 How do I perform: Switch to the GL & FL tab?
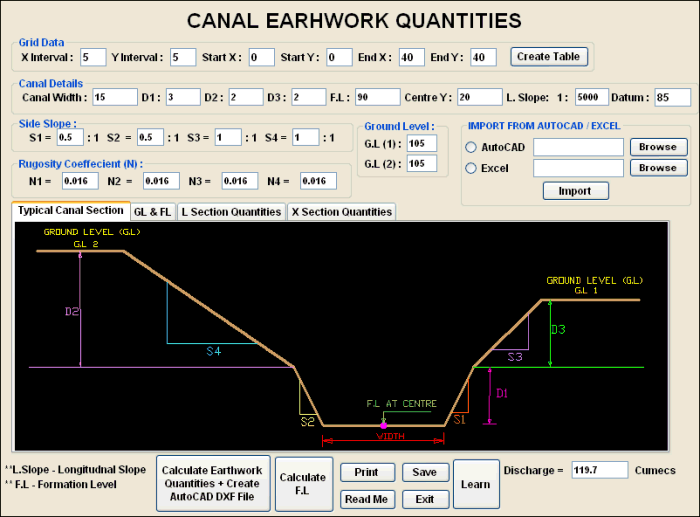click(x=153, y=212)
